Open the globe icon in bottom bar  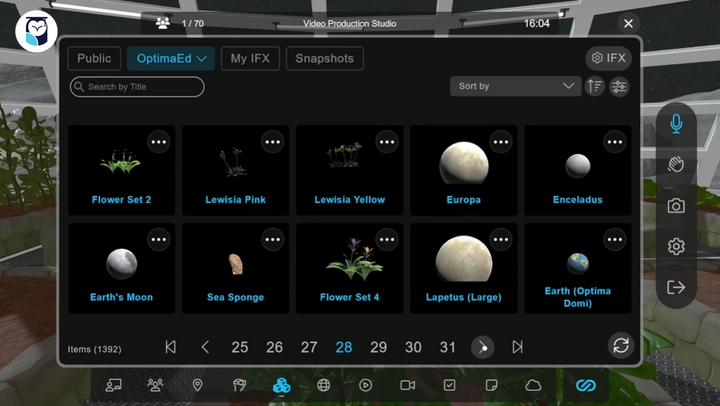coord(324,385)
